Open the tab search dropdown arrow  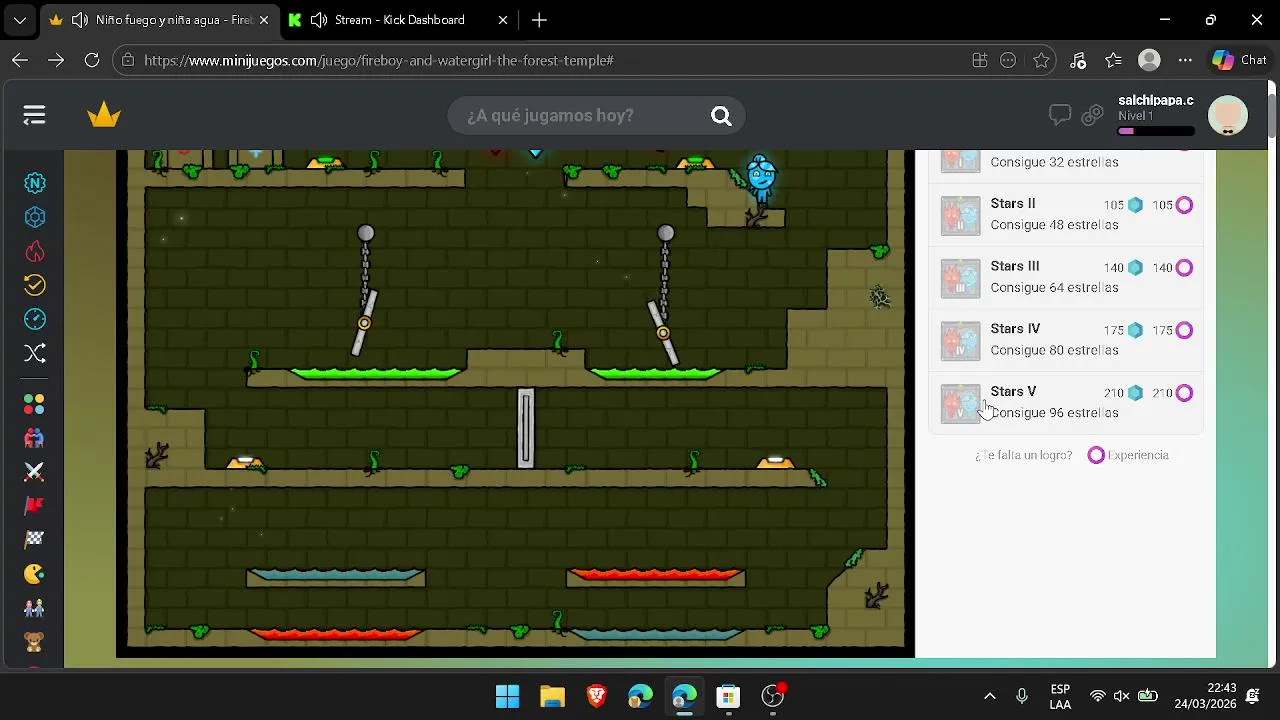[19, 20]
